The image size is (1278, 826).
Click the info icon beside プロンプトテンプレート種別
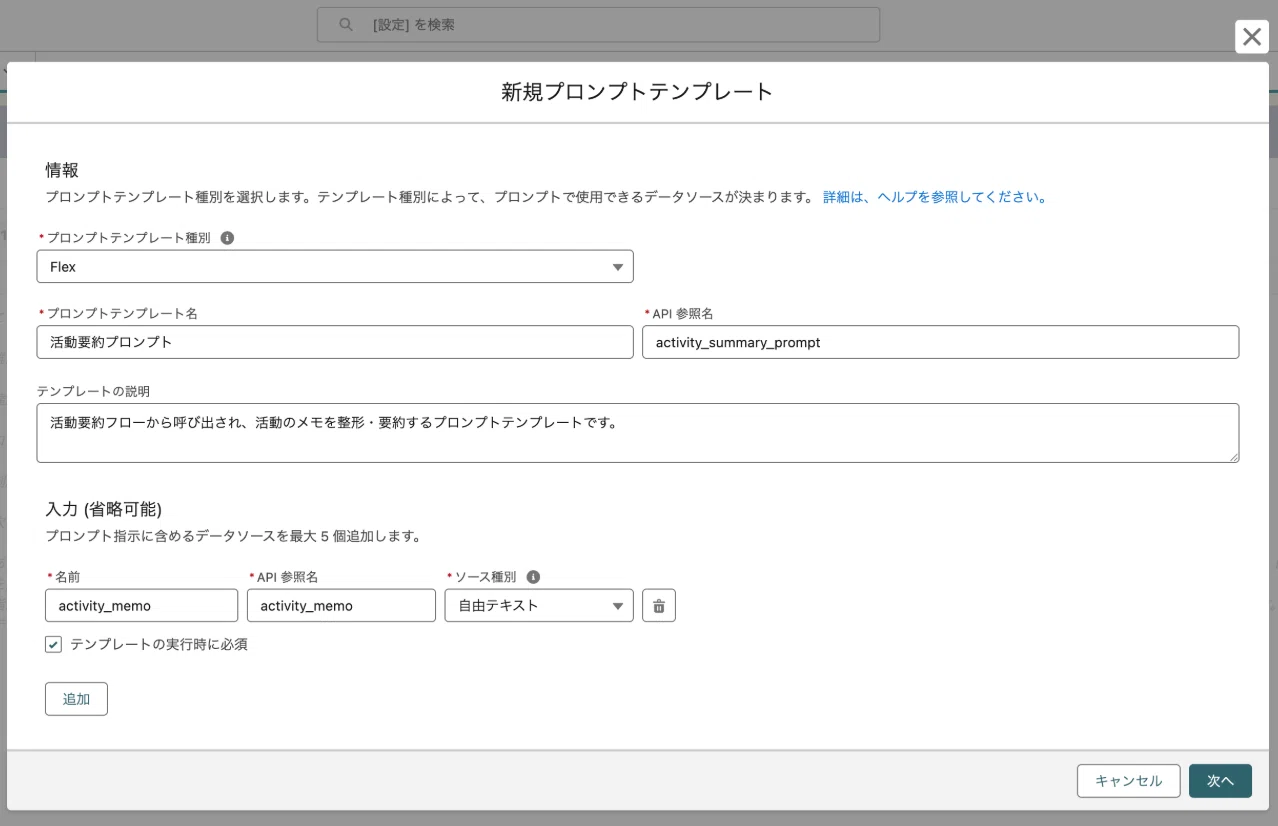(x=227, y=238)
